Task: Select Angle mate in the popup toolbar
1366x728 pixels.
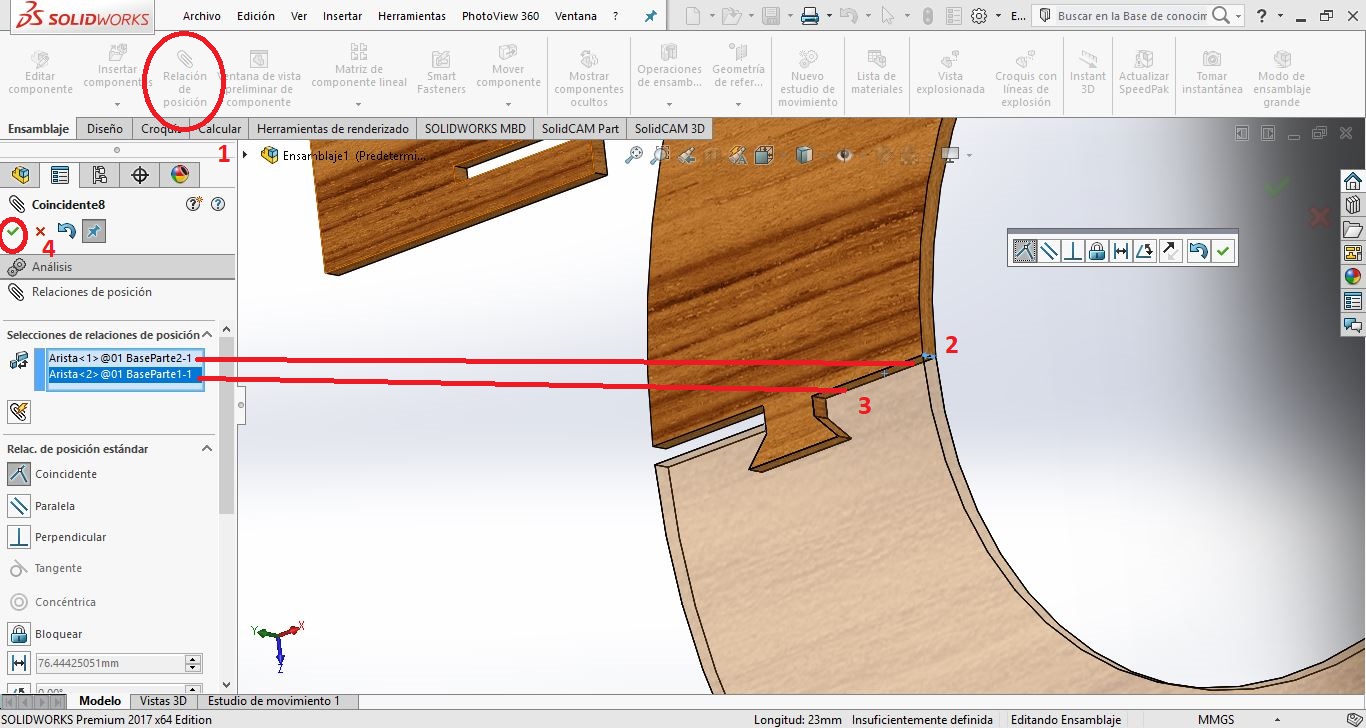Action: 1145,251
